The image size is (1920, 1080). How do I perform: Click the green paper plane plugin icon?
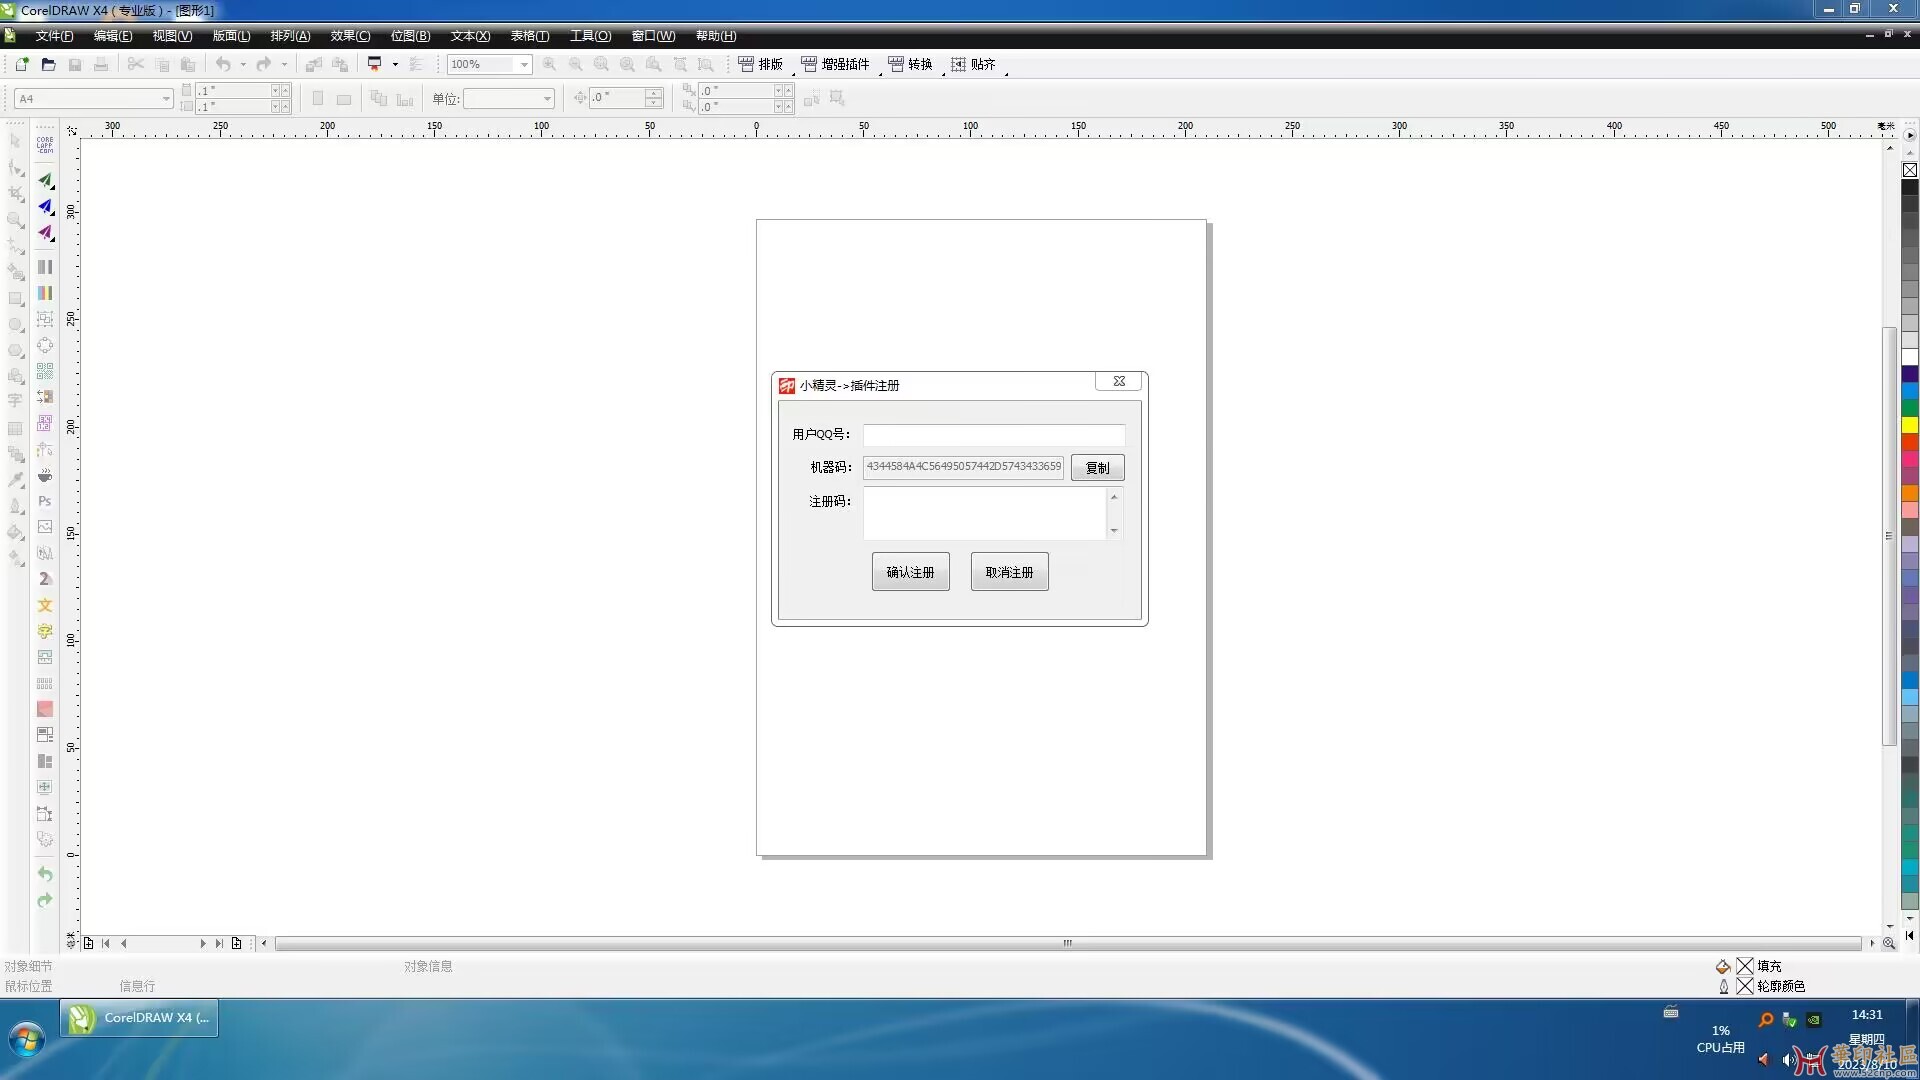[x=45, y=181]
